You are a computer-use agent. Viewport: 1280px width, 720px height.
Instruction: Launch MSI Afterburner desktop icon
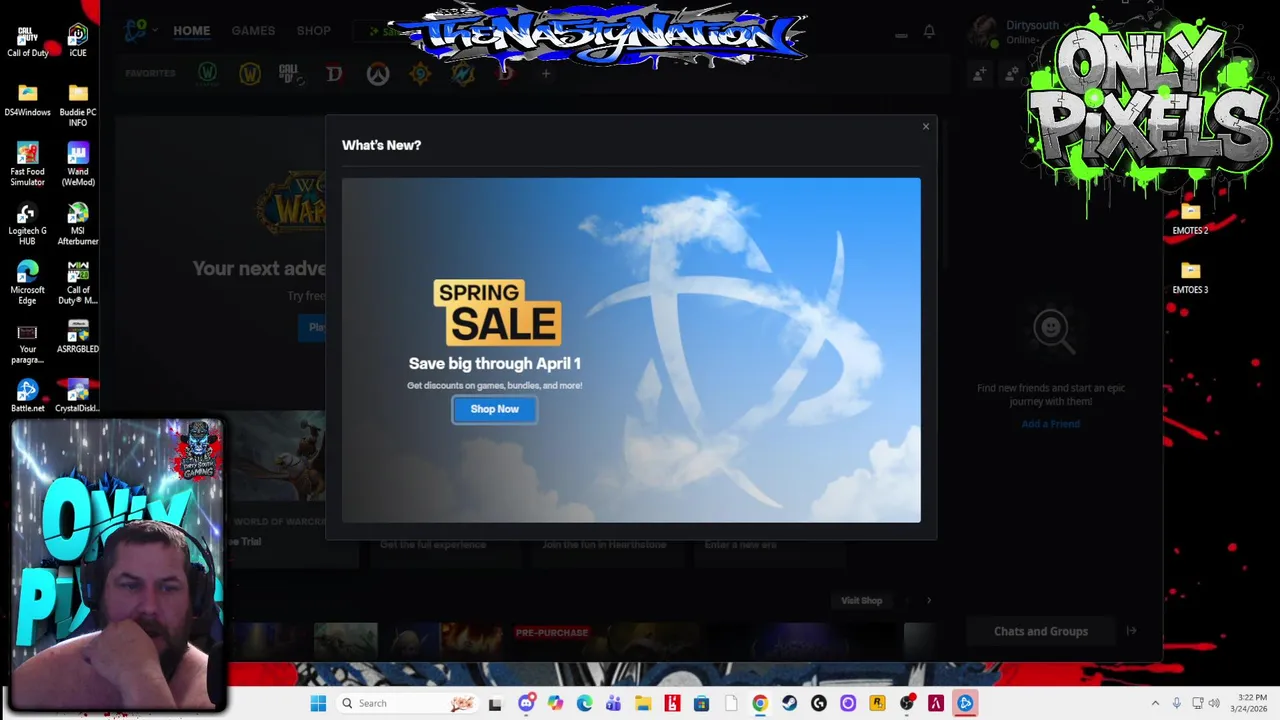click(78, 224)
